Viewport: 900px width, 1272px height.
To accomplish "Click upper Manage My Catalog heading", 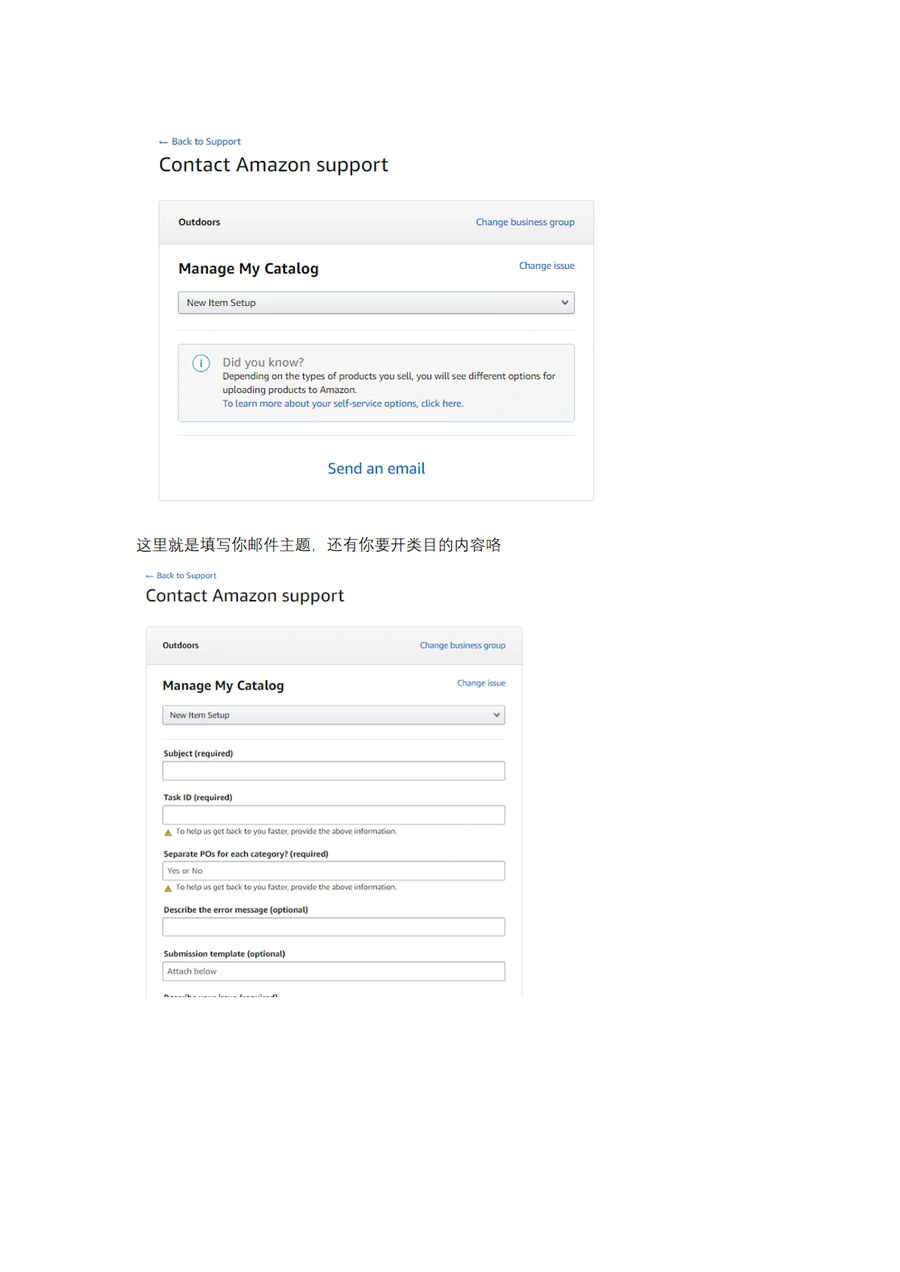I will tap(248, 269).
